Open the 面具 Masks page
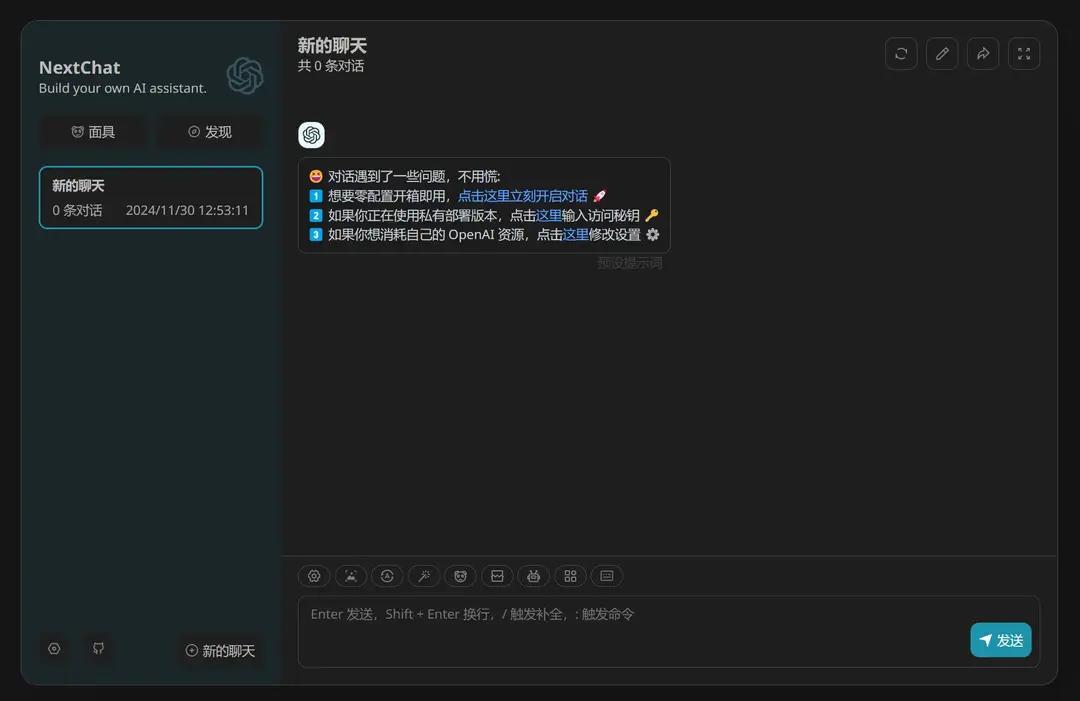The width and height of the screenshot is (1080, 701). click(x=92, y=131)
